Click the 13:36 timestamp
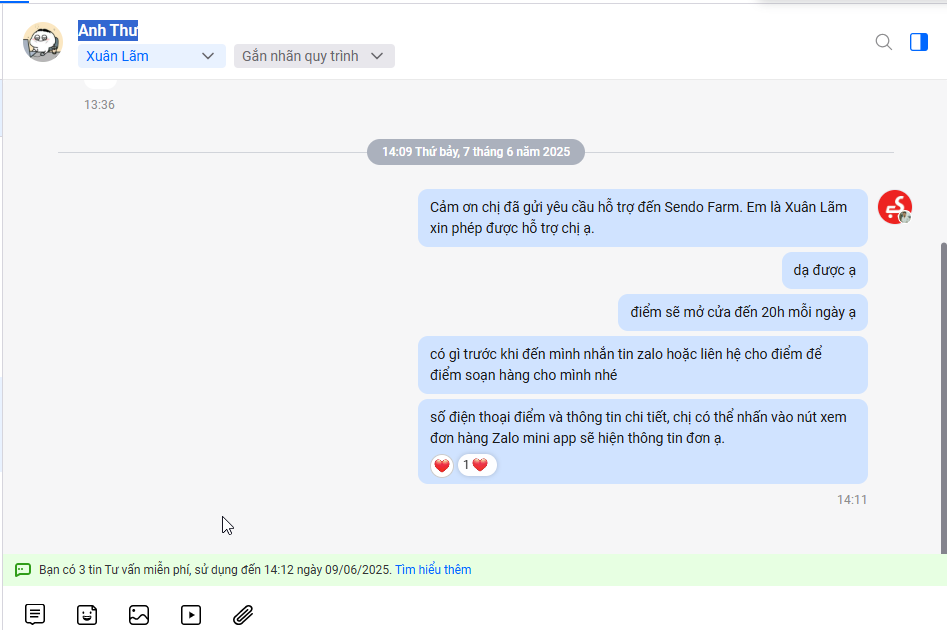This screenshot has height=630, width=947. [99, 104]
